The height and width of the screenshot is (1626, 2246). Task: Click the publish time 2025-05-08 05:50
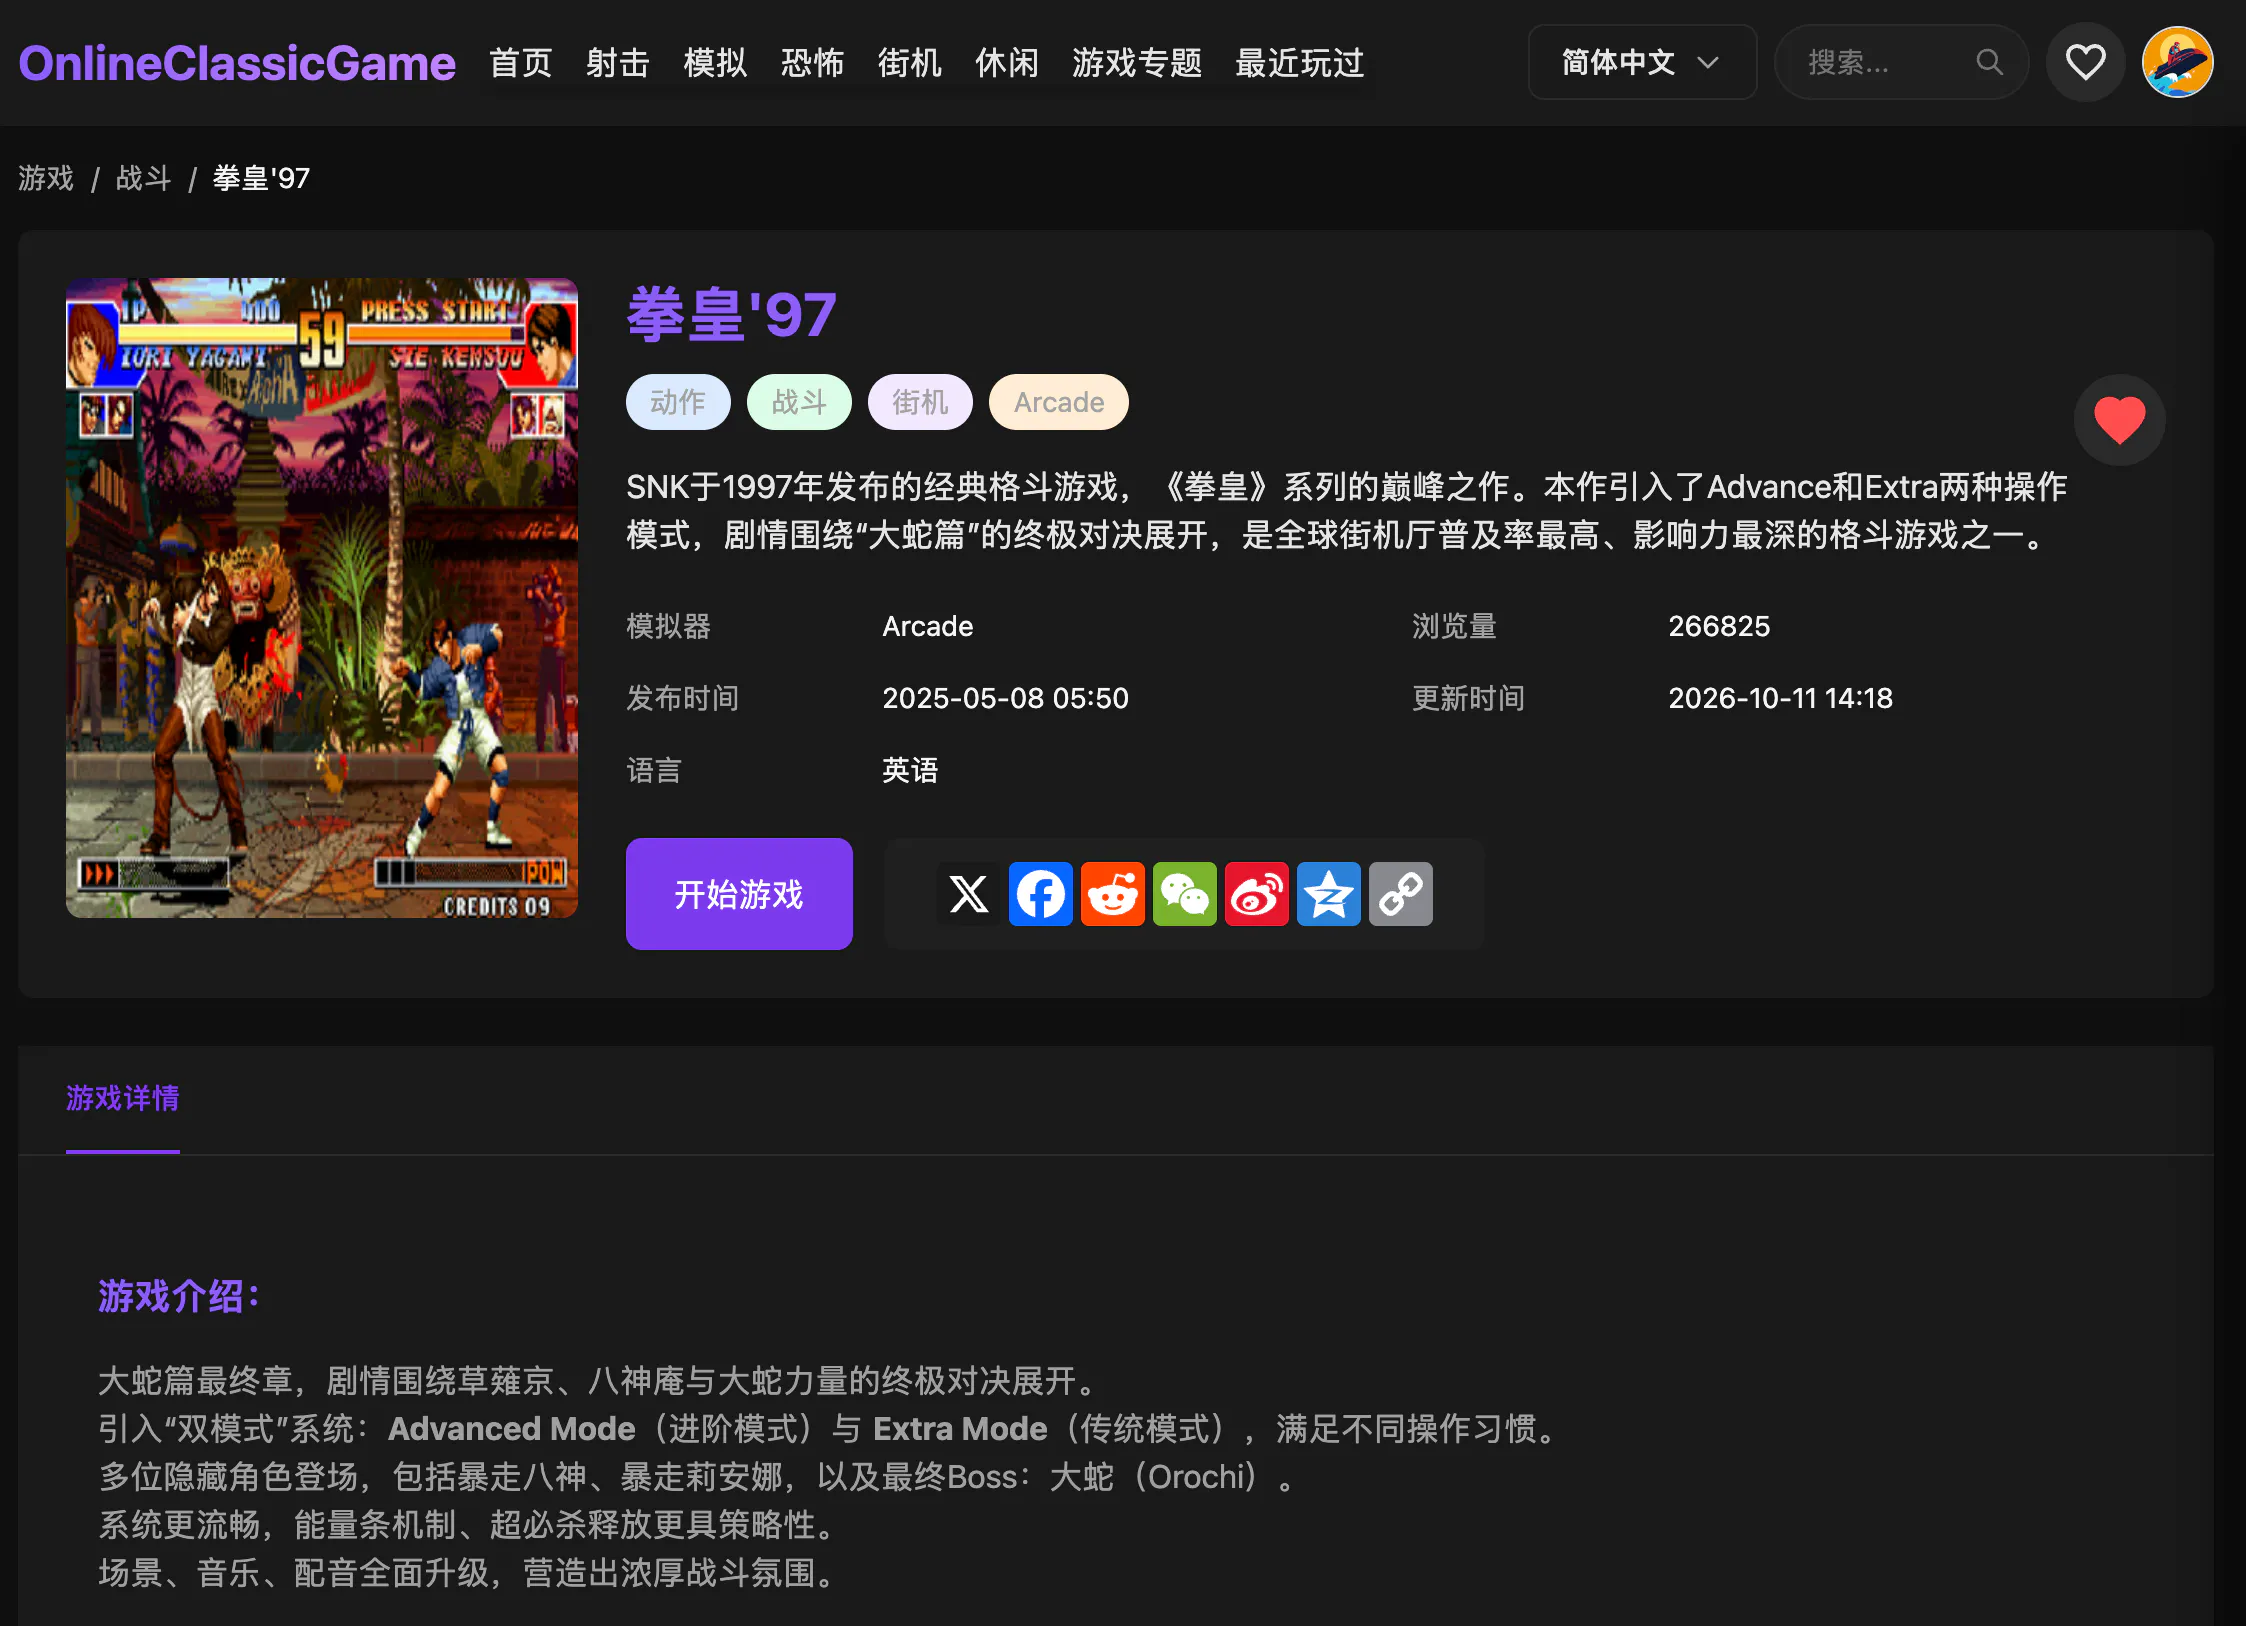[x=1005, y=698]
